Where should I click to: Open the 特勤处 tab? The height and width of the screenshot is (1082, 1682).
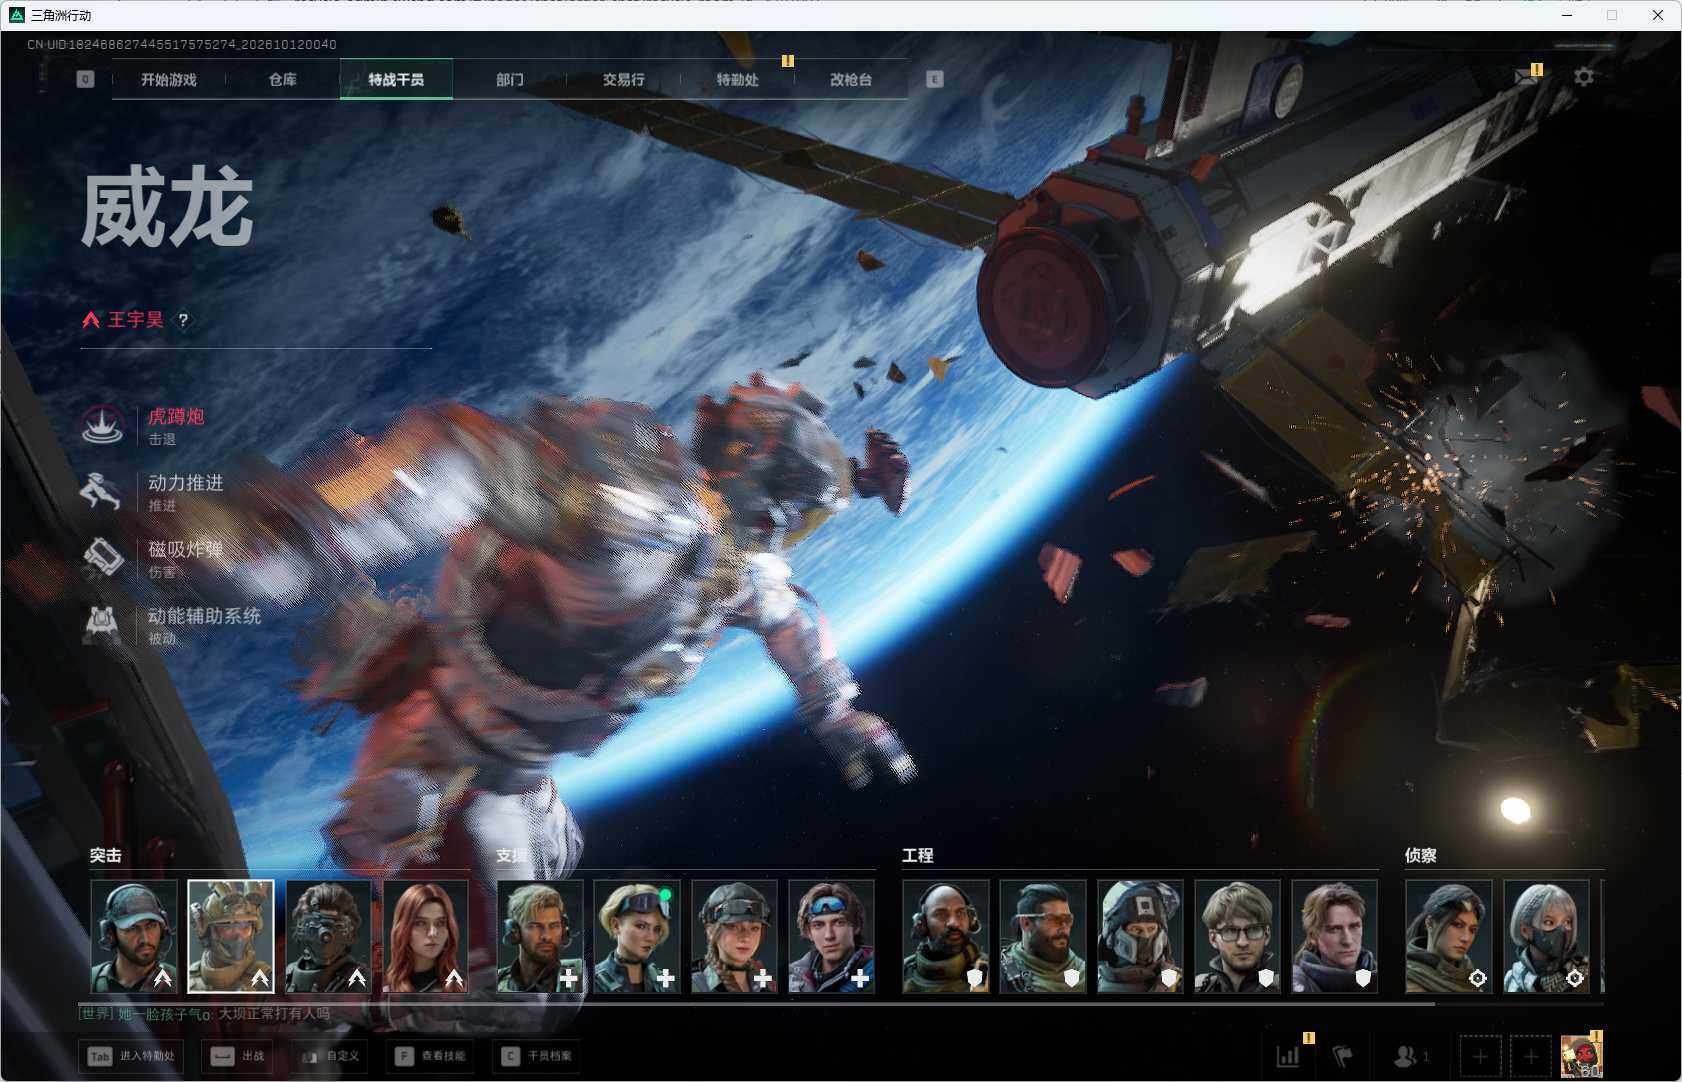(x=738, y=79)
